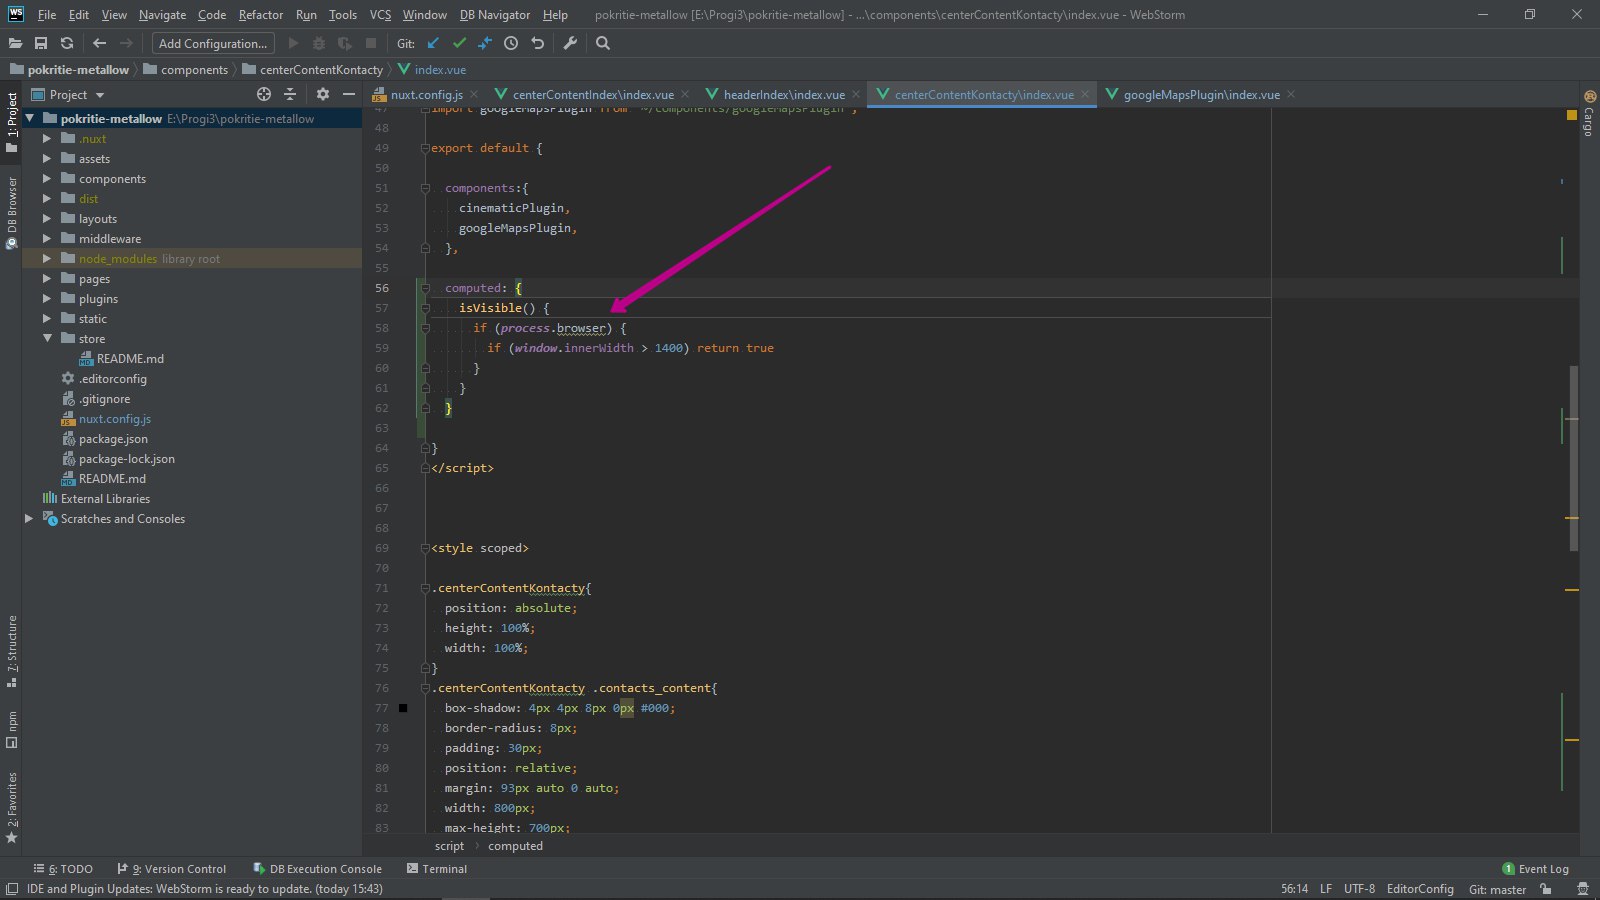Open project folder icon in toolbar
The image size is (1600, 900).
pos(15,43)
